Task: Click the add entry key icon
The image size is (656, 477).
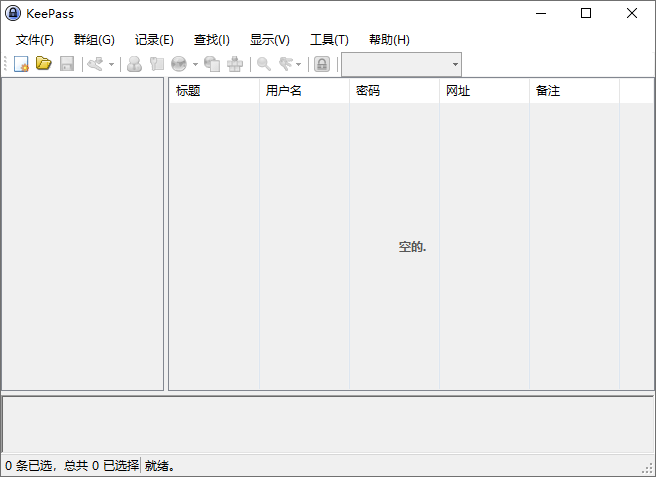Action: [x=96, y=64]
